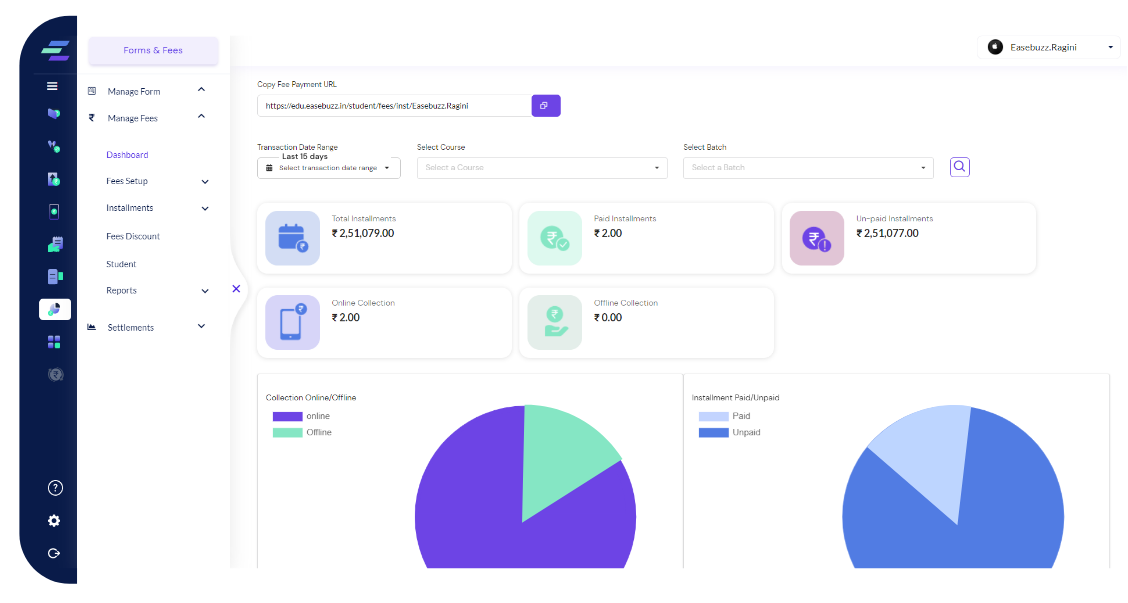Click the Forms & Fees button
The image size is (1128, 603).
[x=153, y=50]
